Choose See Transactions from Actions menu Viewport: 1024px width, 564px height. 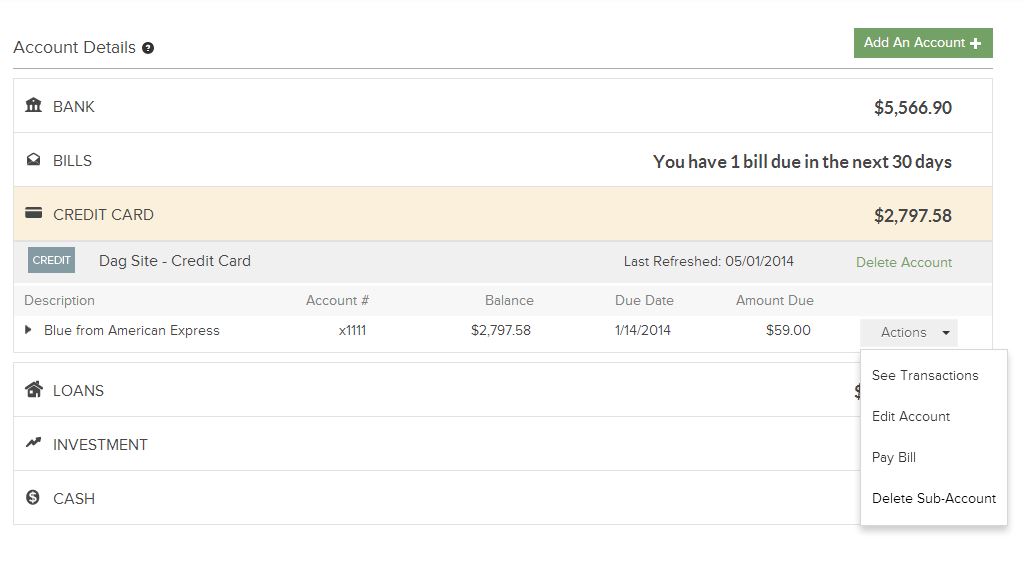[x=925, y=375]
